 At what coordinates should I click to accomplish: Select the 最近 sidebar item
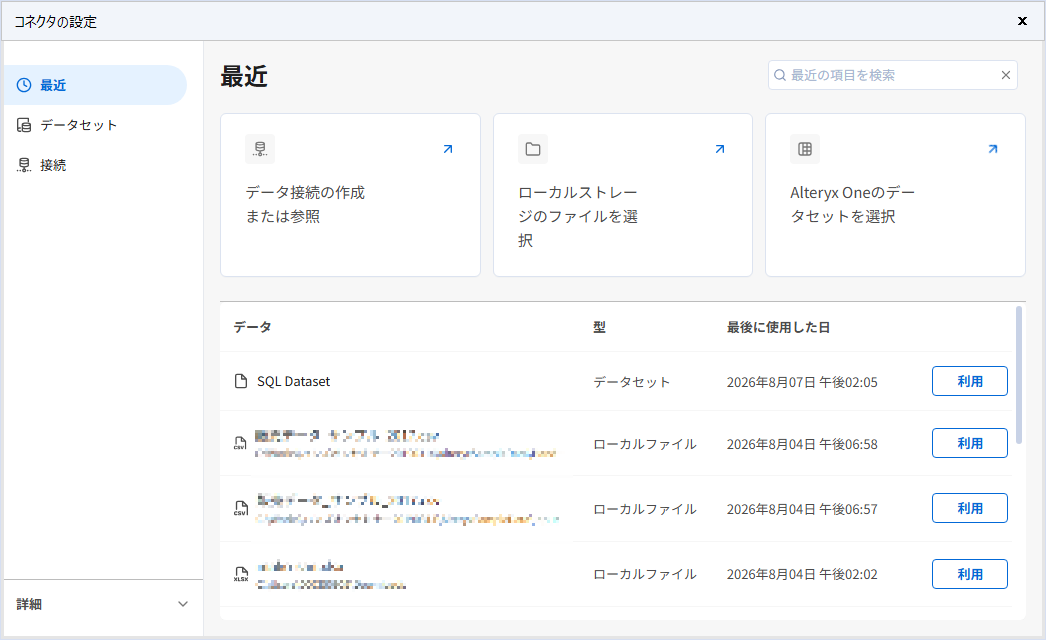(x=95, y=85)
